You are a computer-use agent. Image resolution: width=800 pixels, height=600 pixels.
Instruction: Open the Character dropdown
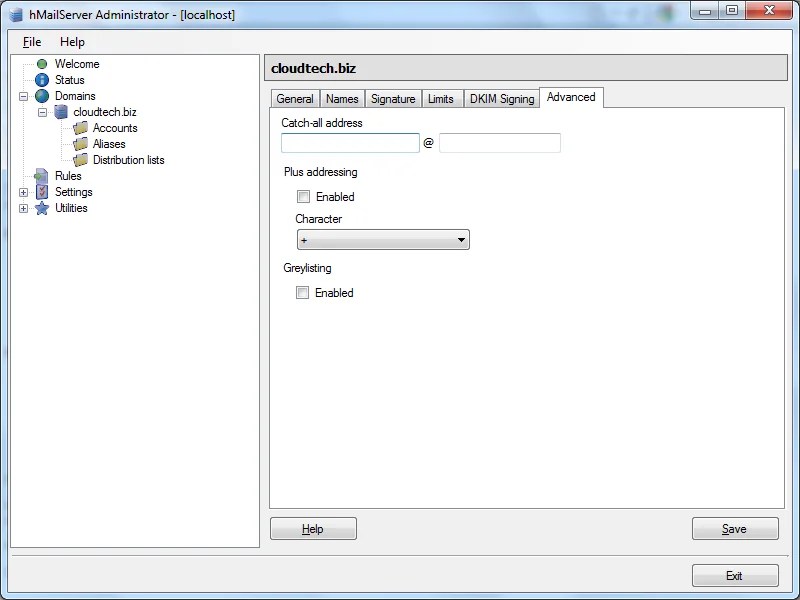coord(383,240)
